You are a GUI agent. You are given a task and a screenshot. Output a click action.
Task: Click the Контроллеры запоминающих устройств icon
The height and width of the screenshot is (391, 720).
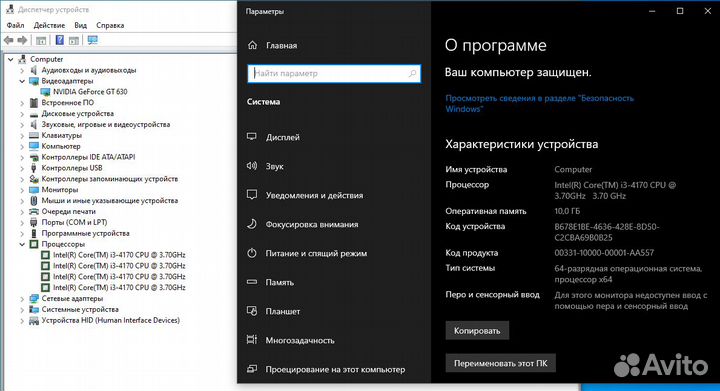34,179
